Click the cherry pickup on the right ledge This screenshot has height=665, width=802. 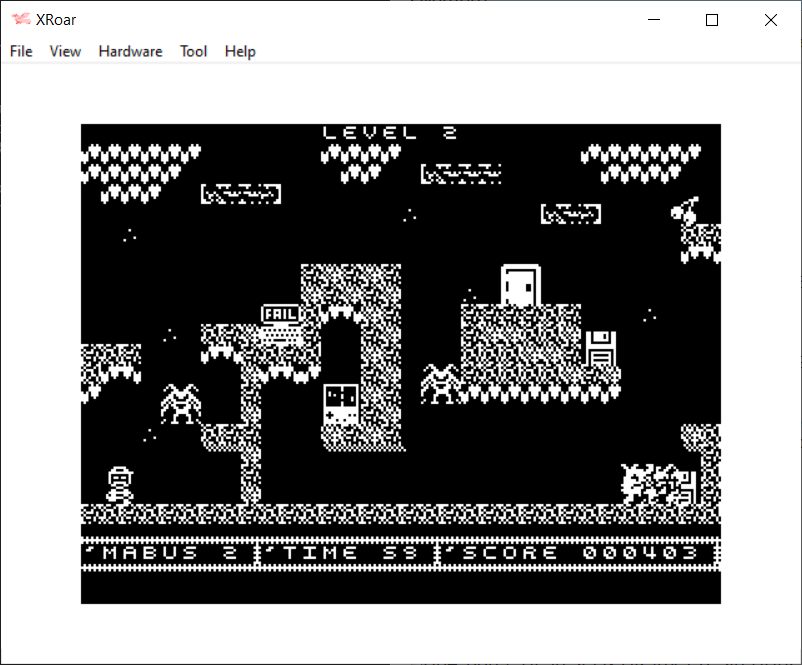pyautogui.click(x=686, y=210)
